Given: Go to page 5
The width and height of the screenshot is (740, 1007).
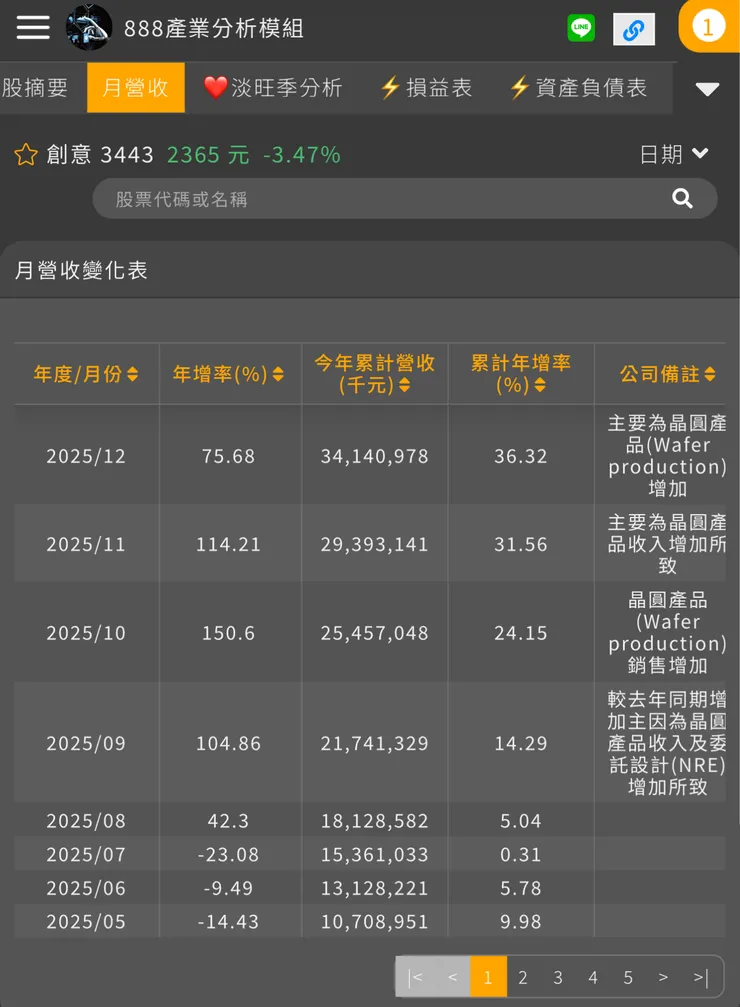Looking at the screenshot, I should (x=628, y=977).
